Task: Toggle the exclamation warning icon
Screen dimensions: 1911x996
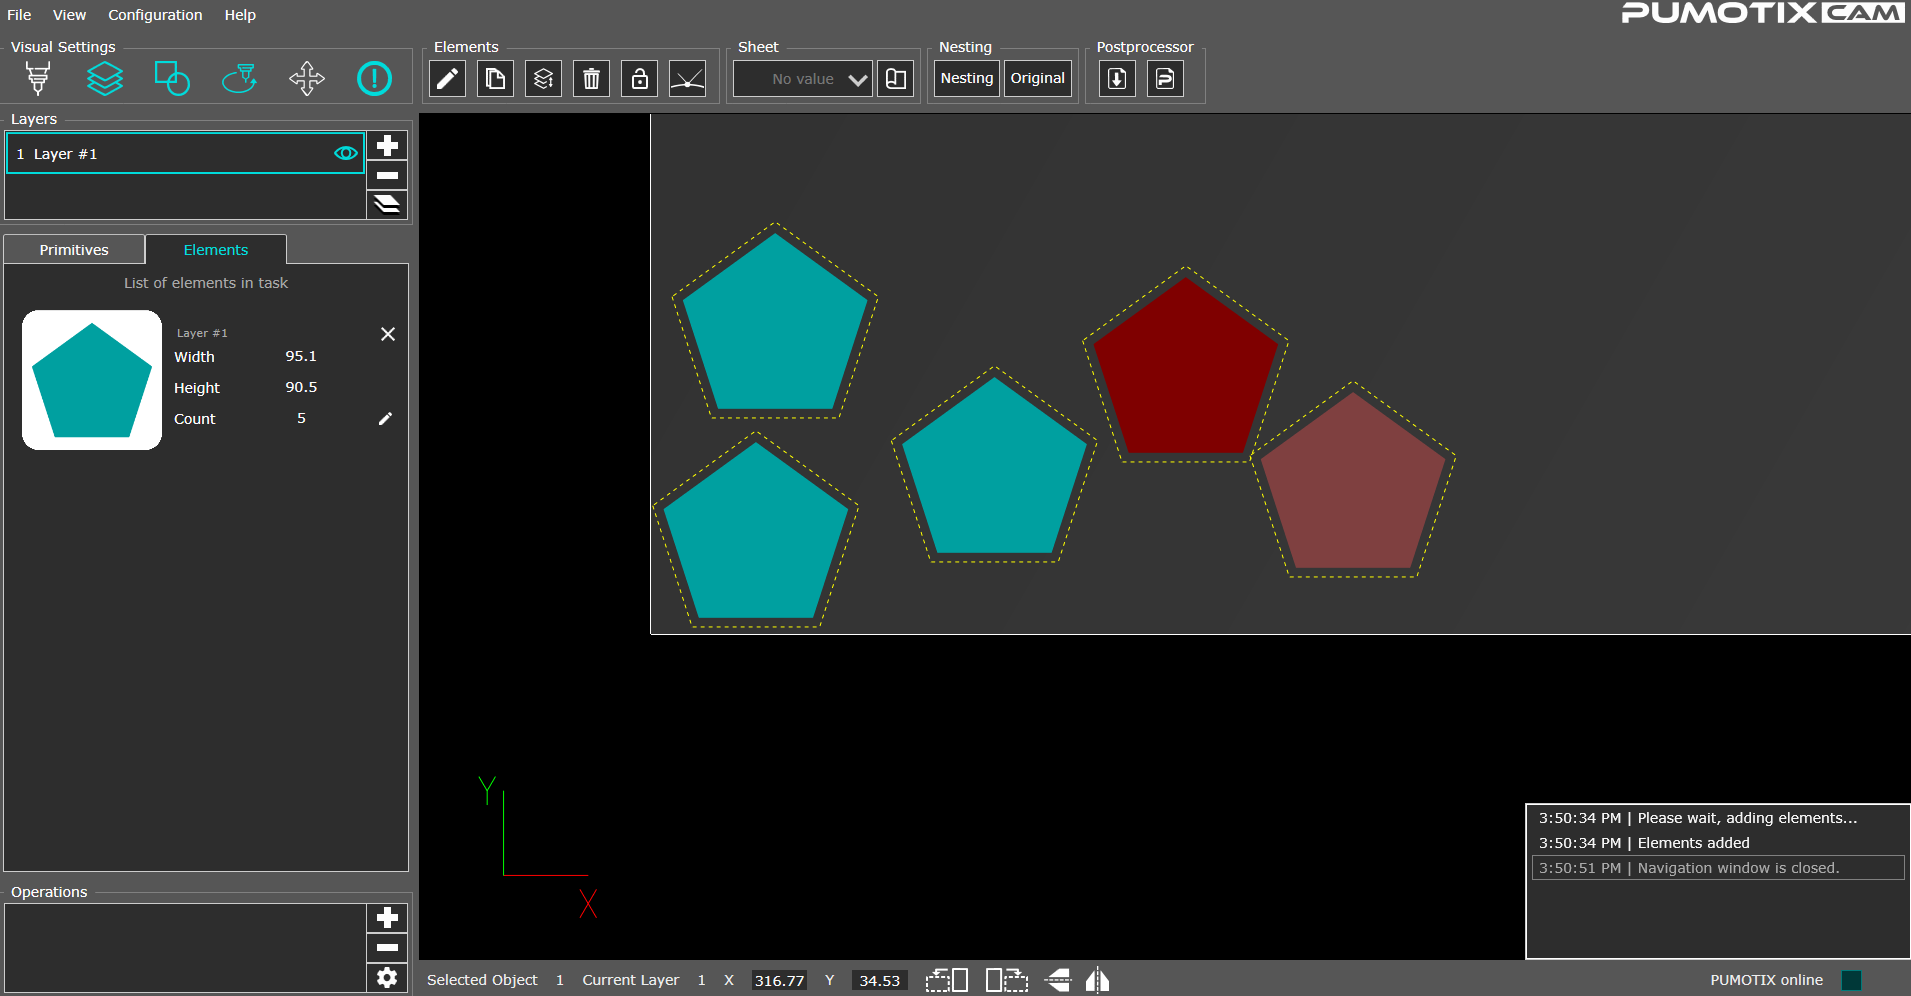Action: pos(374,78)
